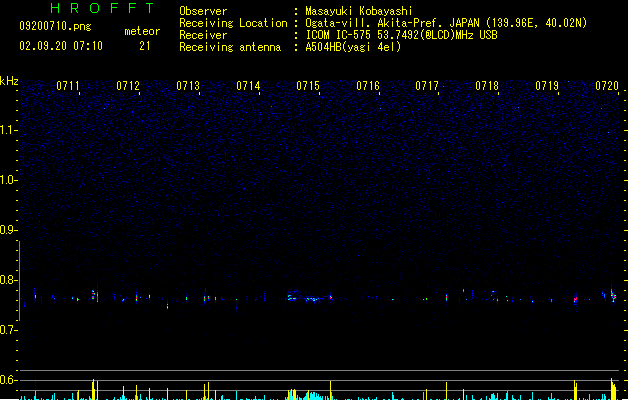Click the ICOM IC-575 receiver text
The height and width of the screenshot is (400, 629).
[401, 35]
